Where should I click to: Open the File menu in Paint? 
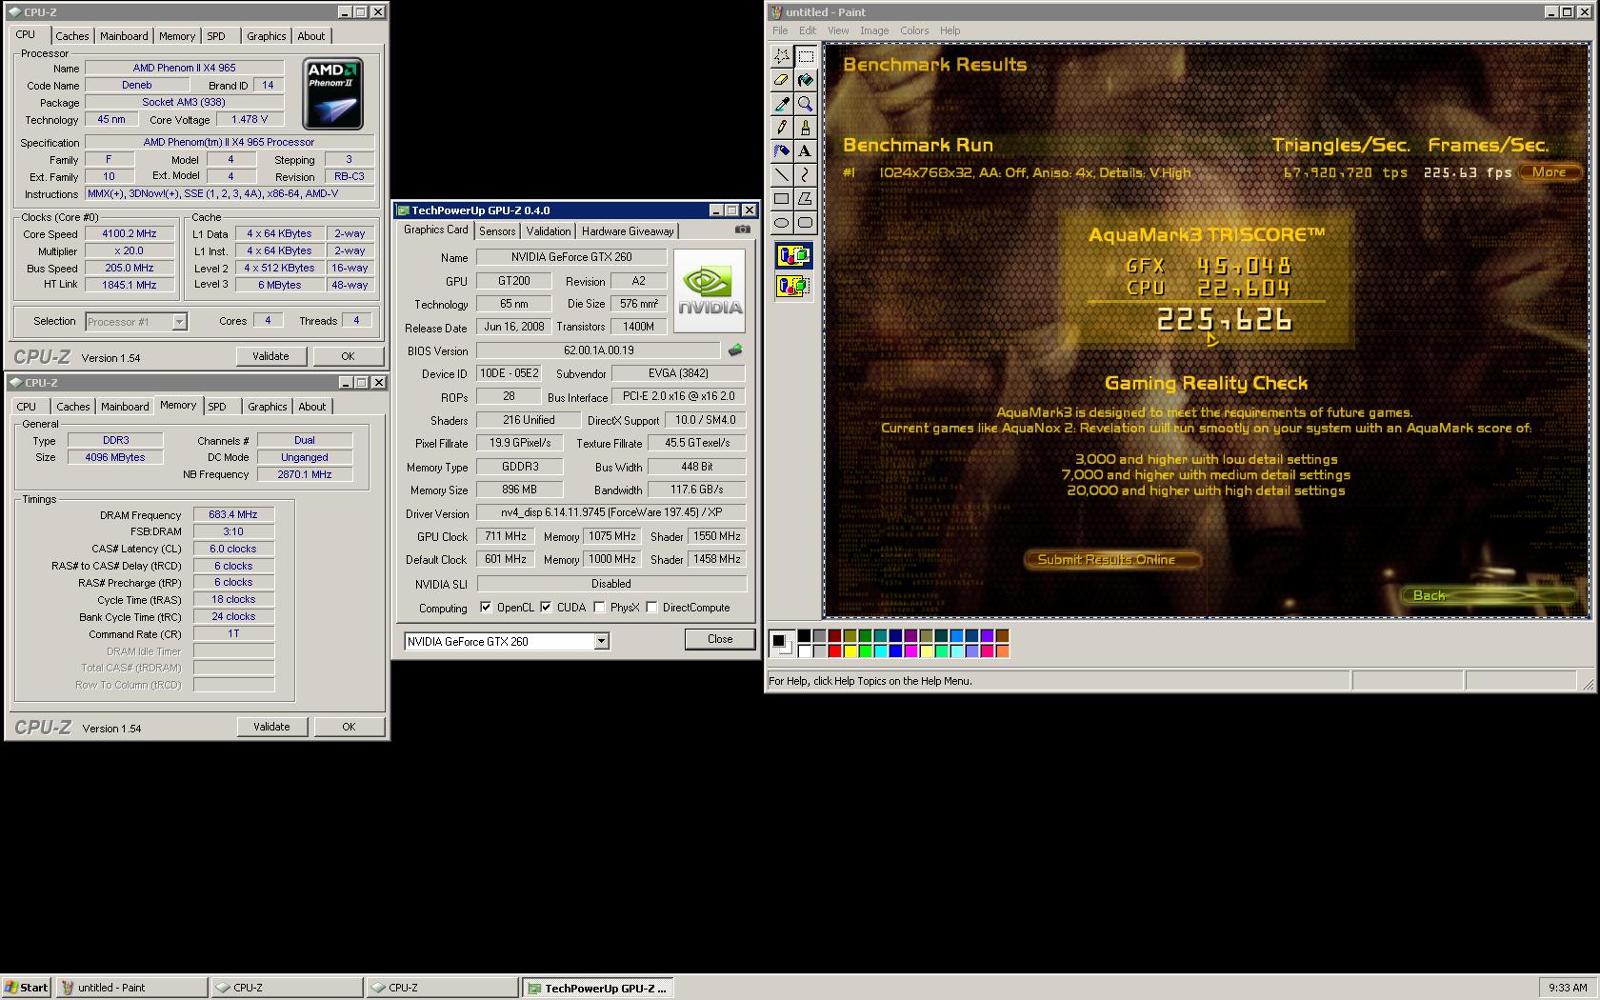click(780, 31)
